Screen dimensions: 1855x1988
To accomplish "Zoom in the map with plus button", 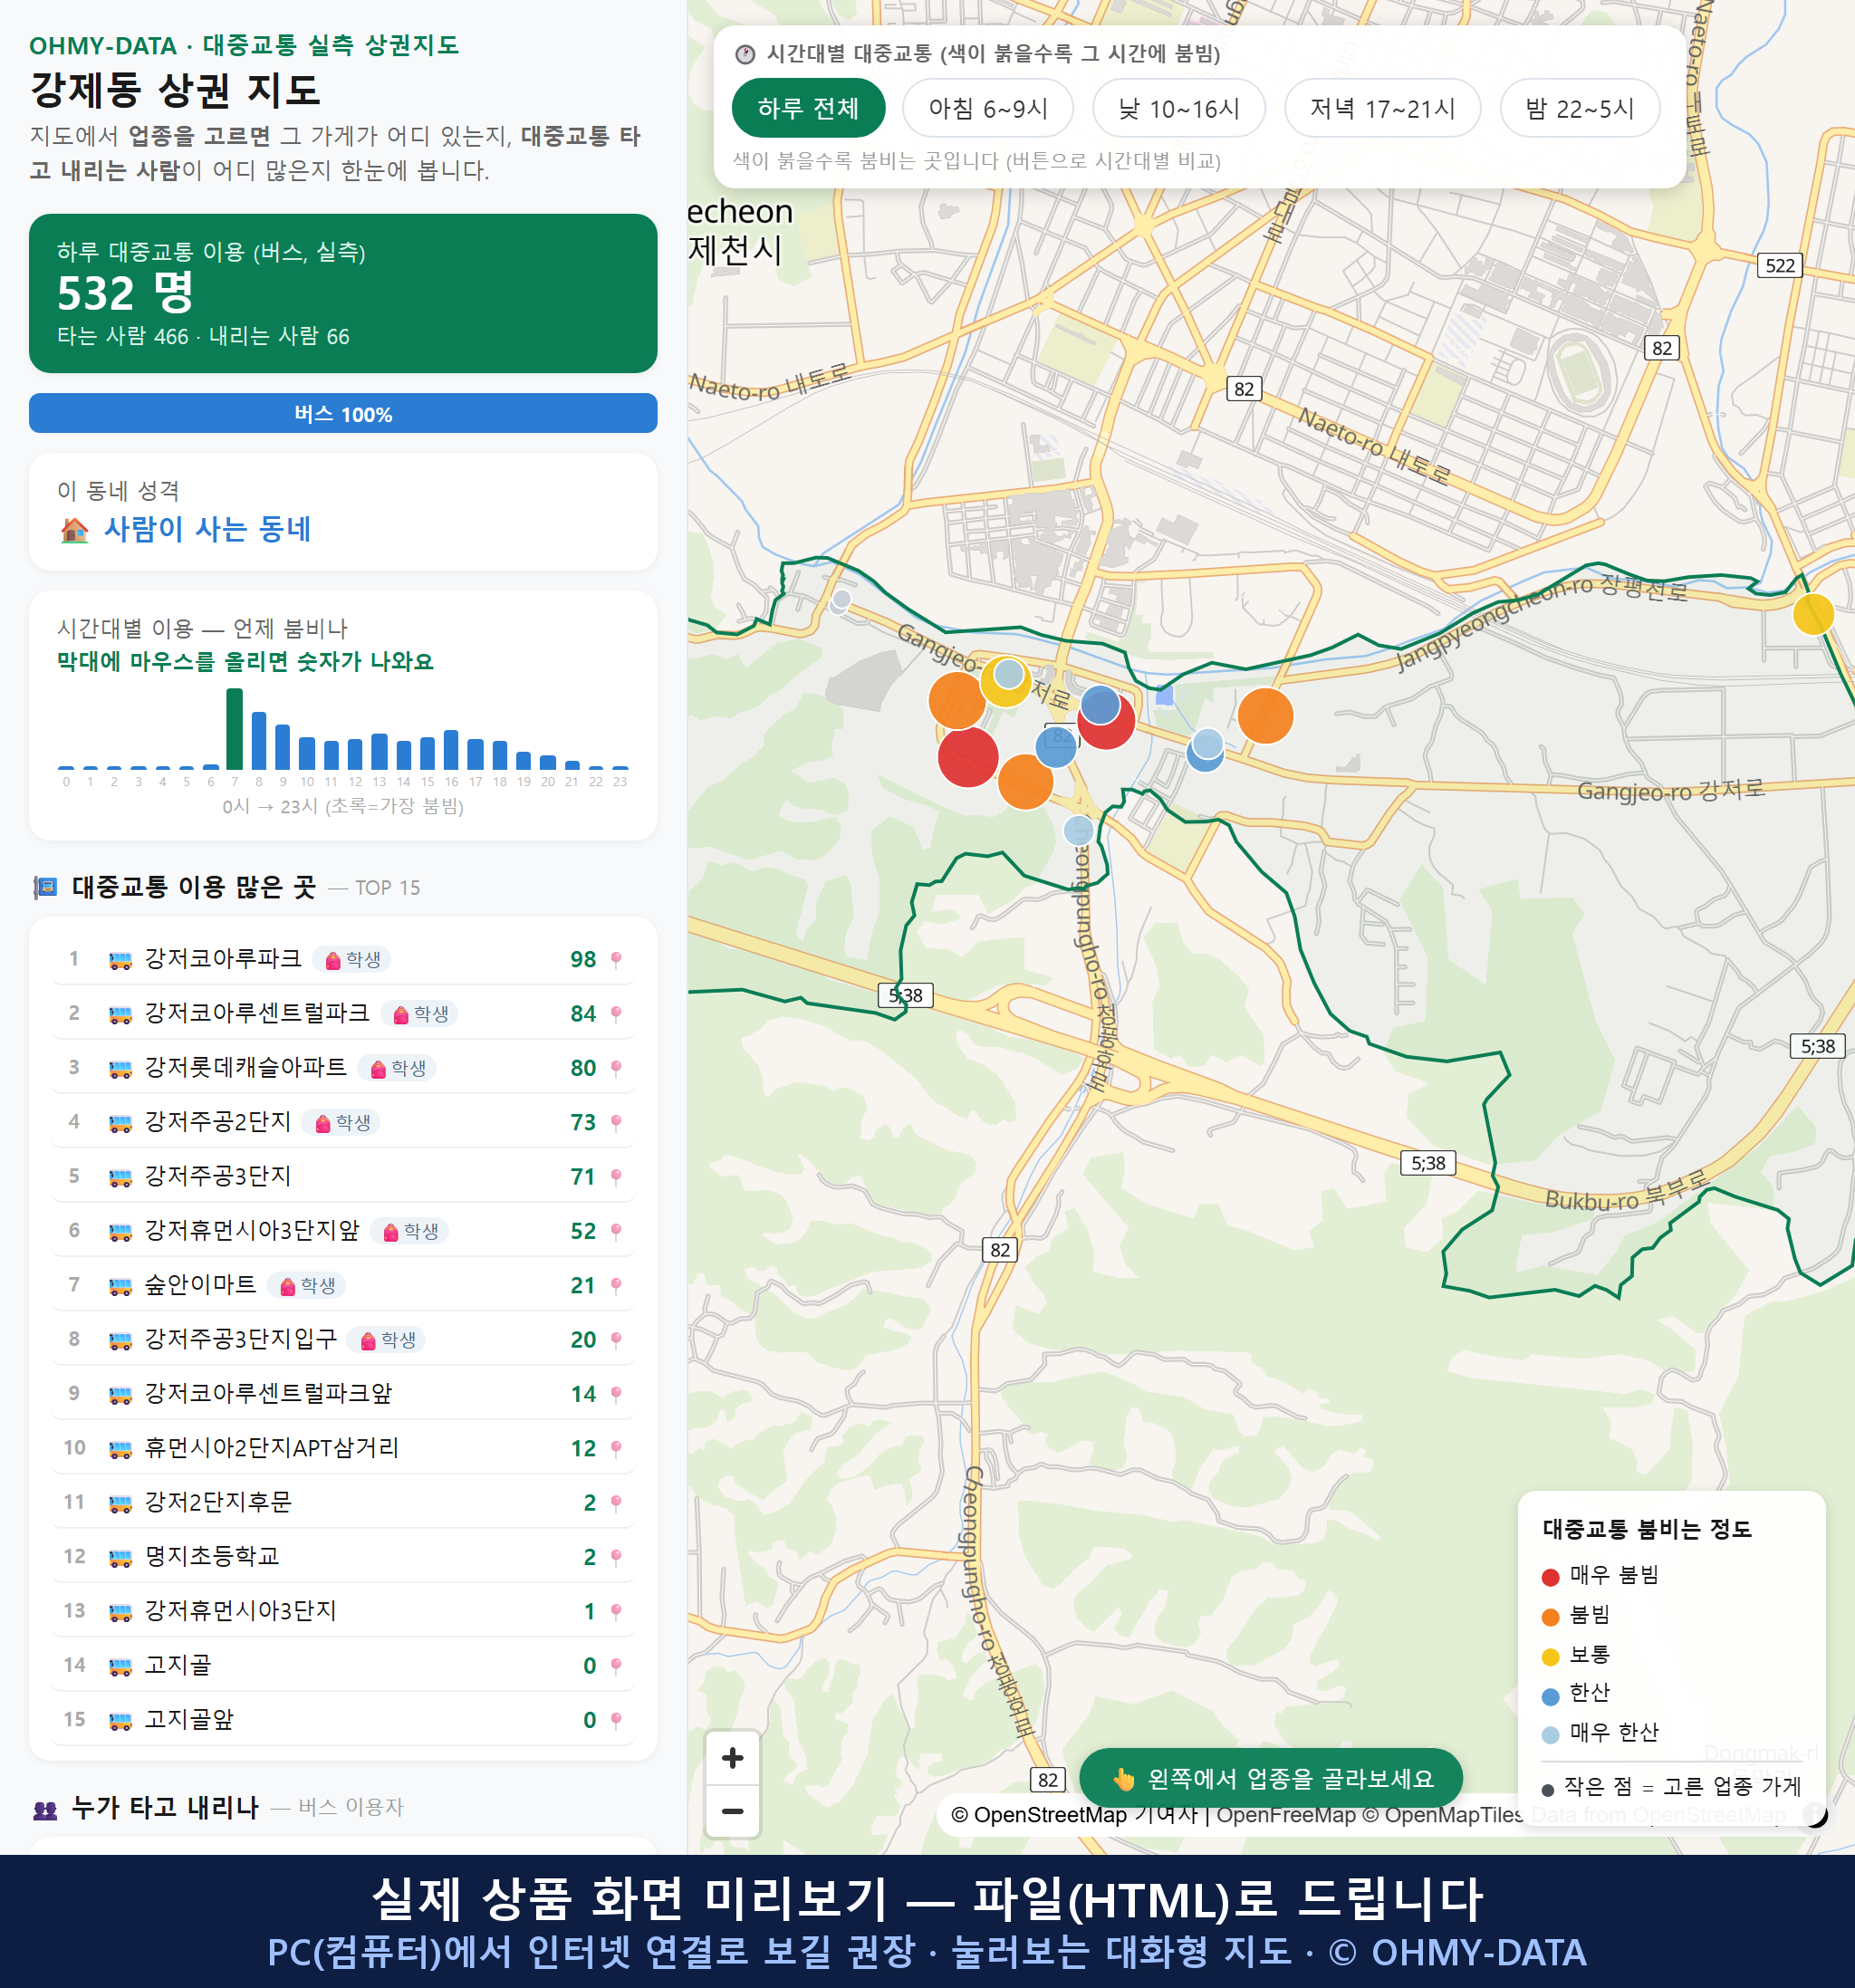I will tap(732, 1758).
